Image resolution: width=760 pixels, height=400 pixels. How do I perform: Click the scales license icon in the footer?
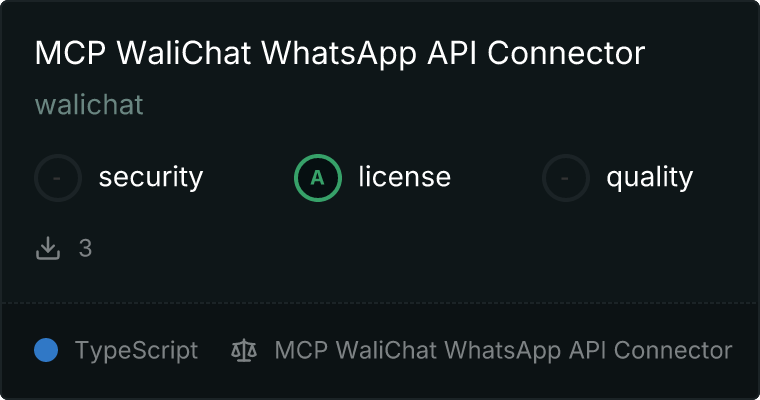pos(244,350)
